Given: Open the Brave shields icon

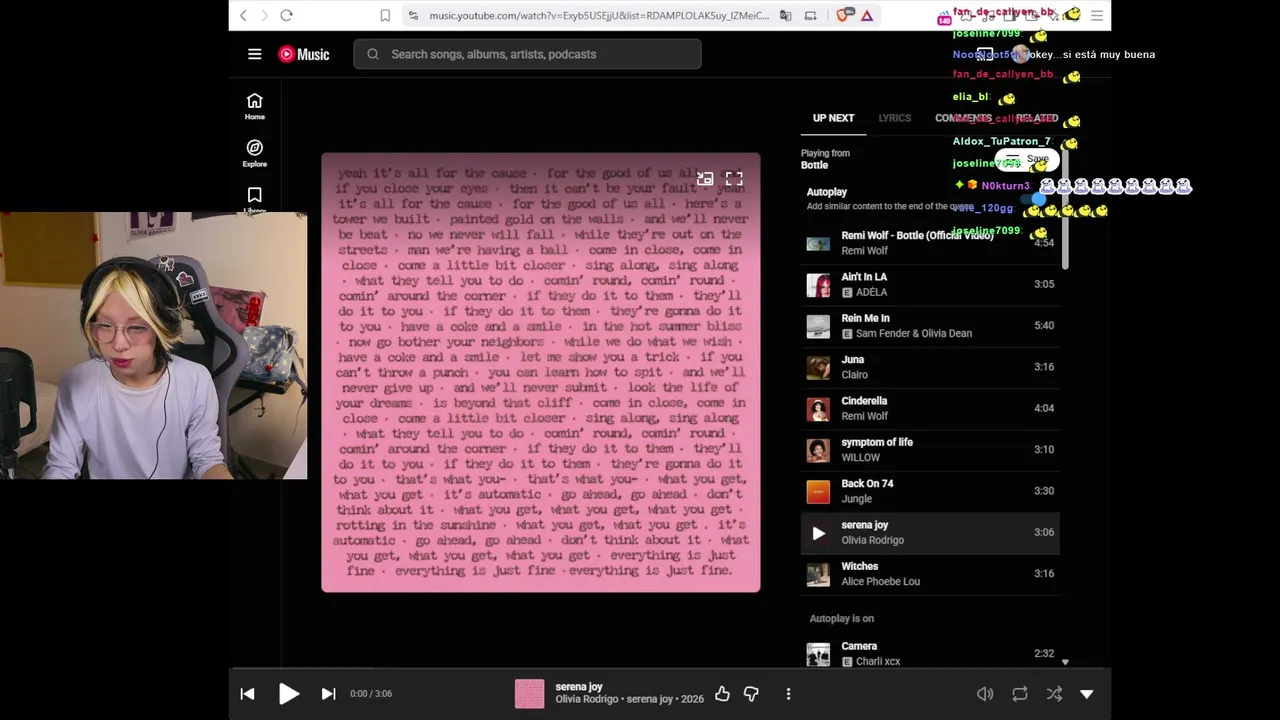Looking at the screenshot, I should [x=845, y=15].
